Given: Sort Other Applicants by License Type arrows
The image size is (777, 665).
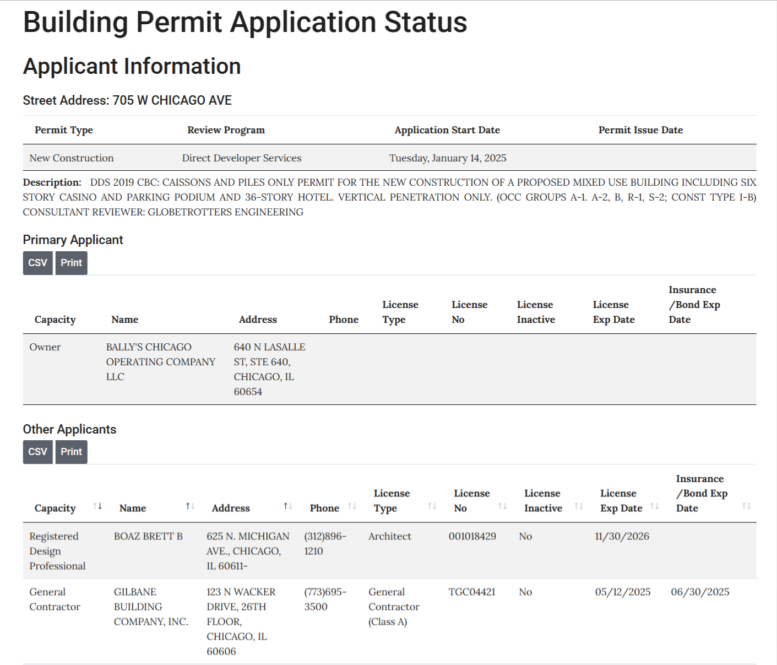Looking at the screenshot, I should coord(432,507).
